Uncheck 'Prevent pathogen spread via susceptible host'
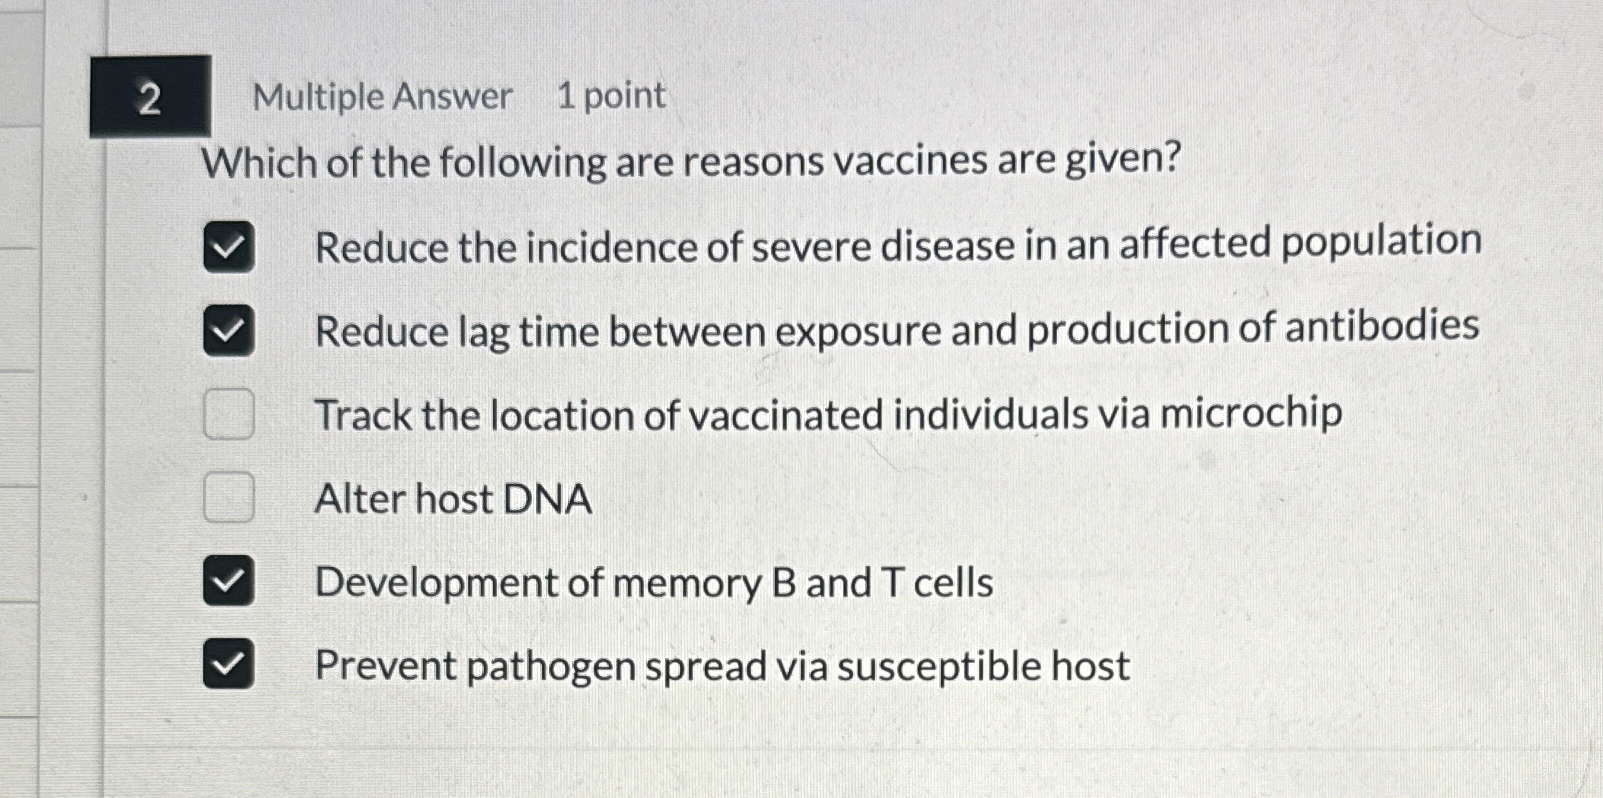The height and width of the screenshot is (798, 1603). 228,664
